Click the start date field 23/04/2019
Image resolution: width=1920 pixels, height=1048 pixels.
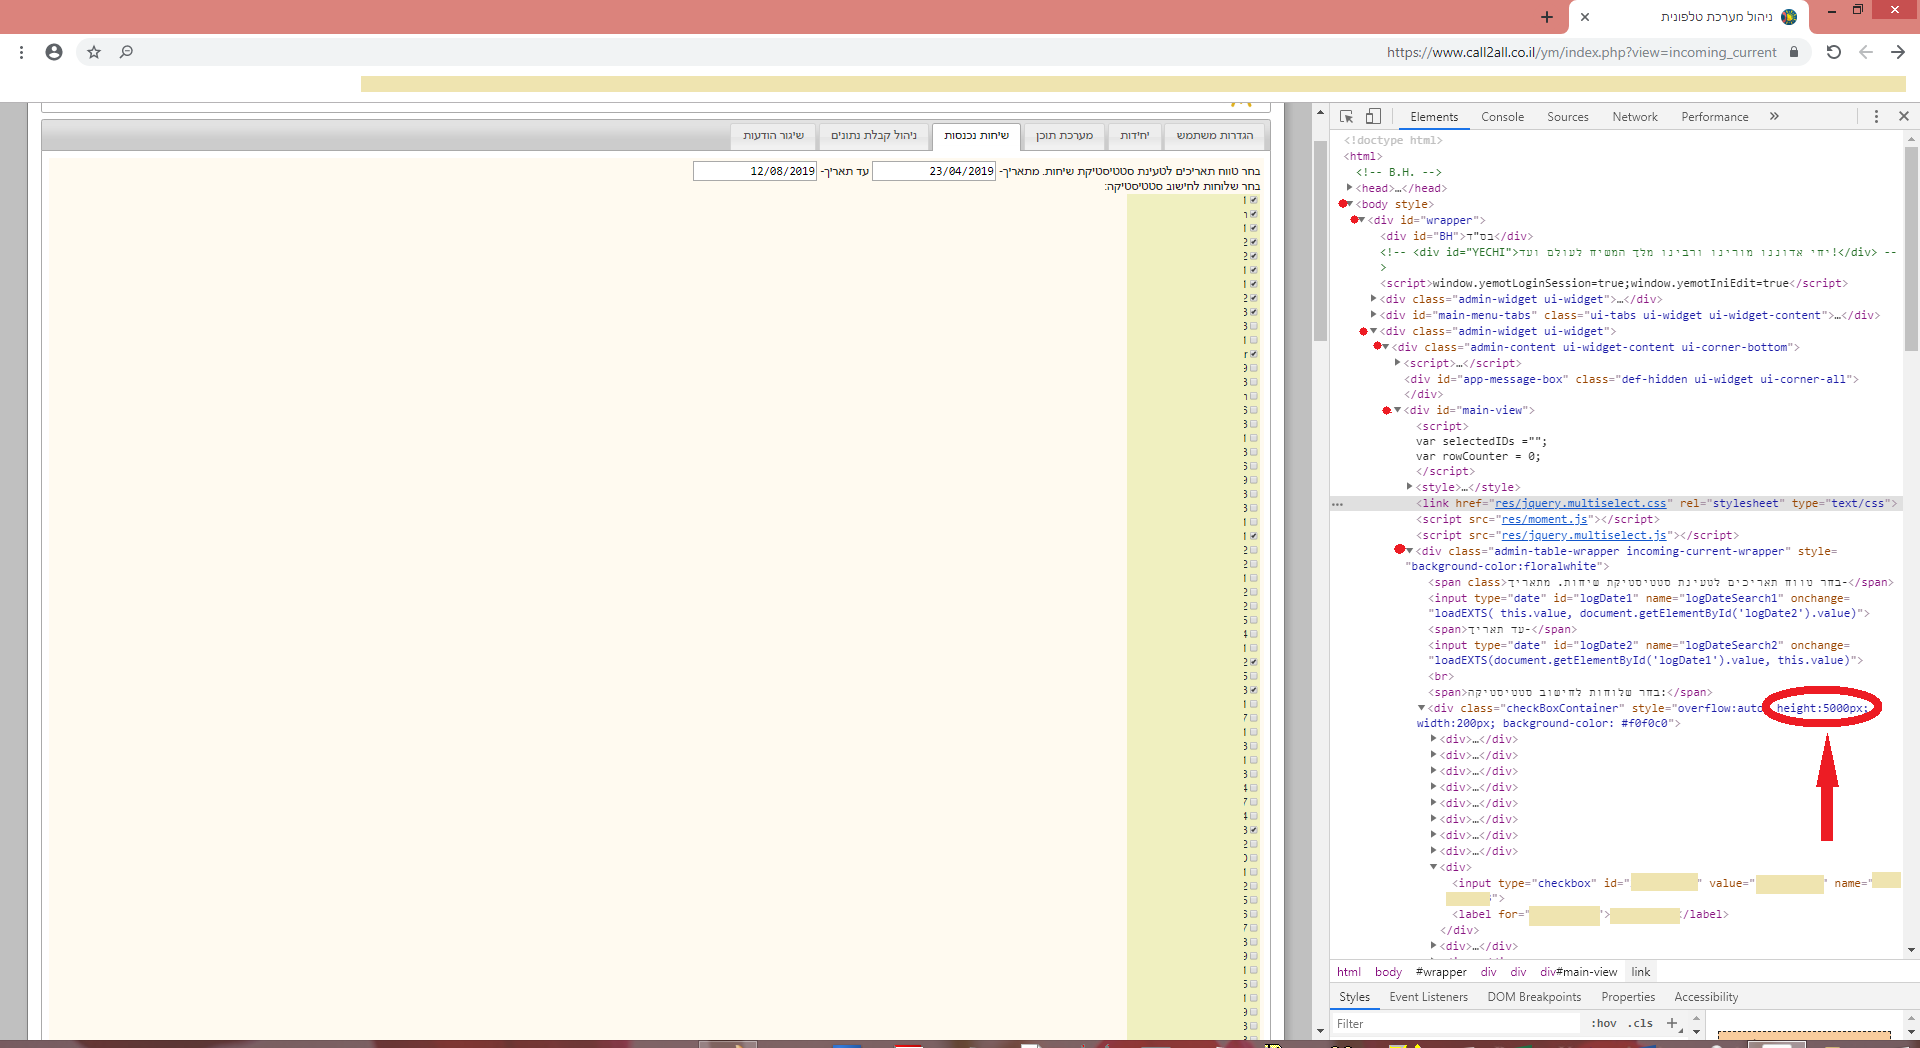[x=934, y=171]
